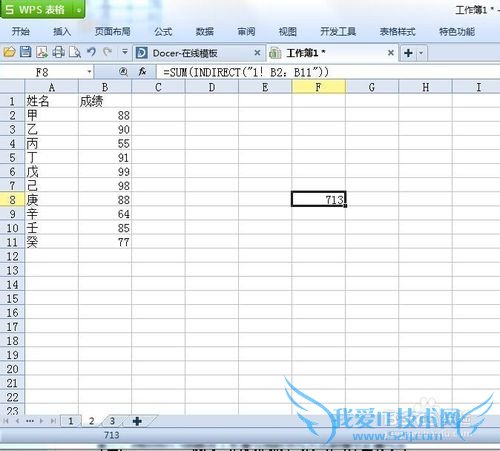Click the Name Box showing F8

[x=42, y=72]
